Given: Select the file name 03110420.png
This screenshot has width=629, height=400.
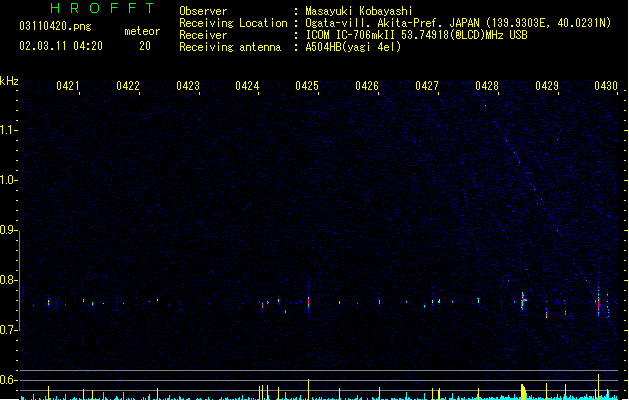Looking at the screenshot, I should (55, 26).
